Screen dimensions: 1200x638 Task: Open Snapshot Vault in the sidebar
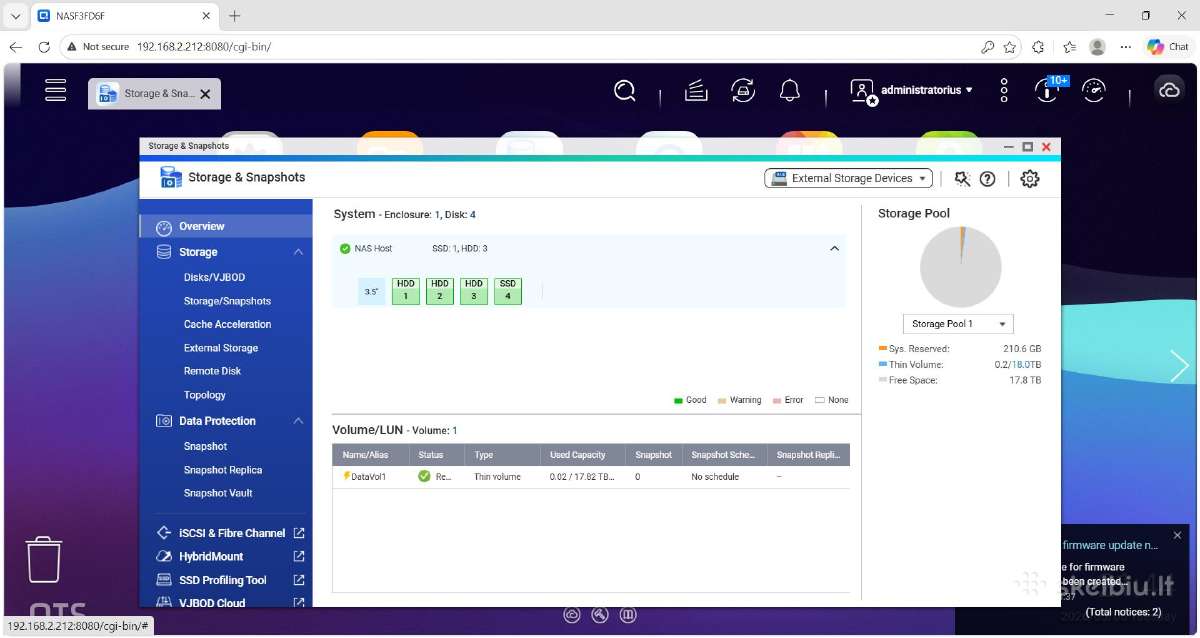click(x=218, y=493)
